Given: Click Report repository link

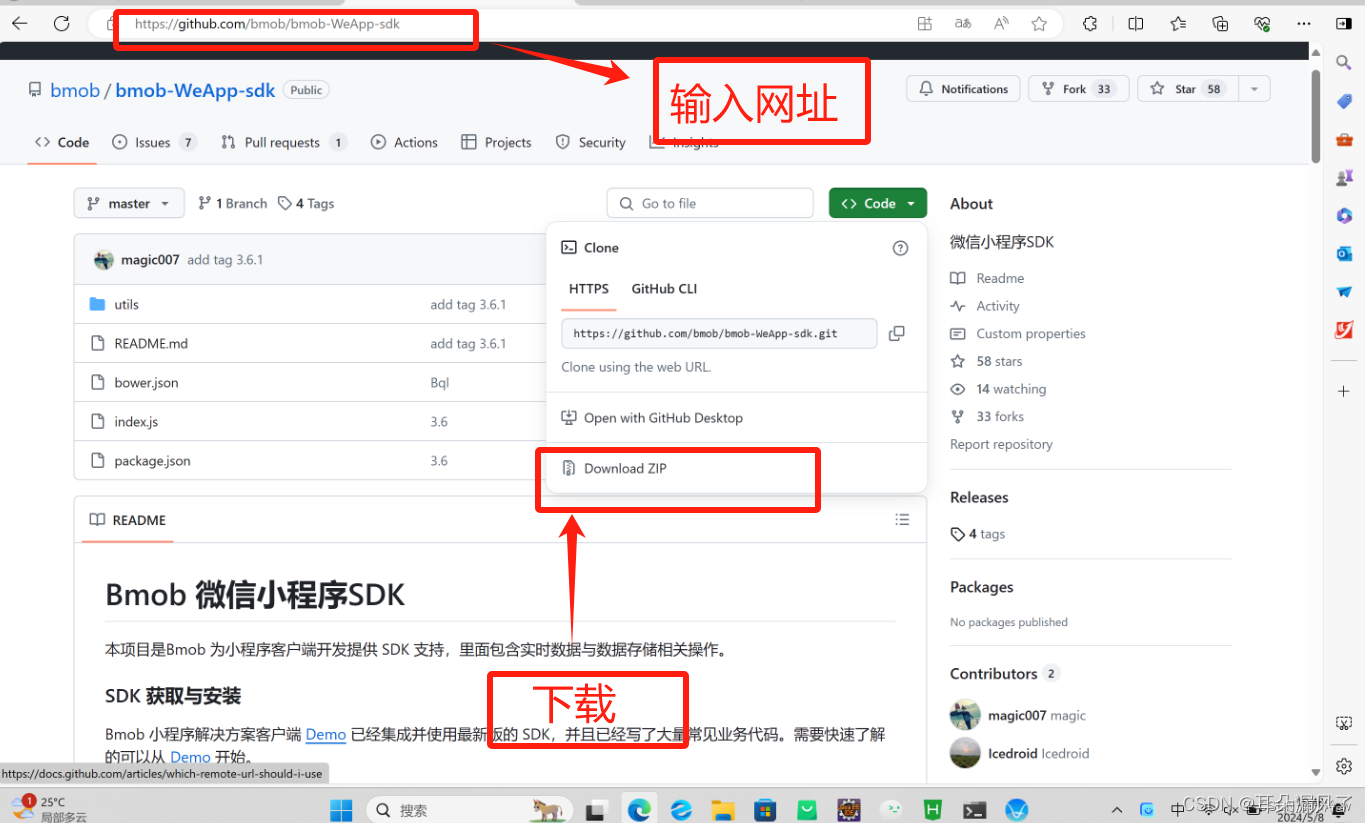Looking at the screenshot, I should 1001,444.
